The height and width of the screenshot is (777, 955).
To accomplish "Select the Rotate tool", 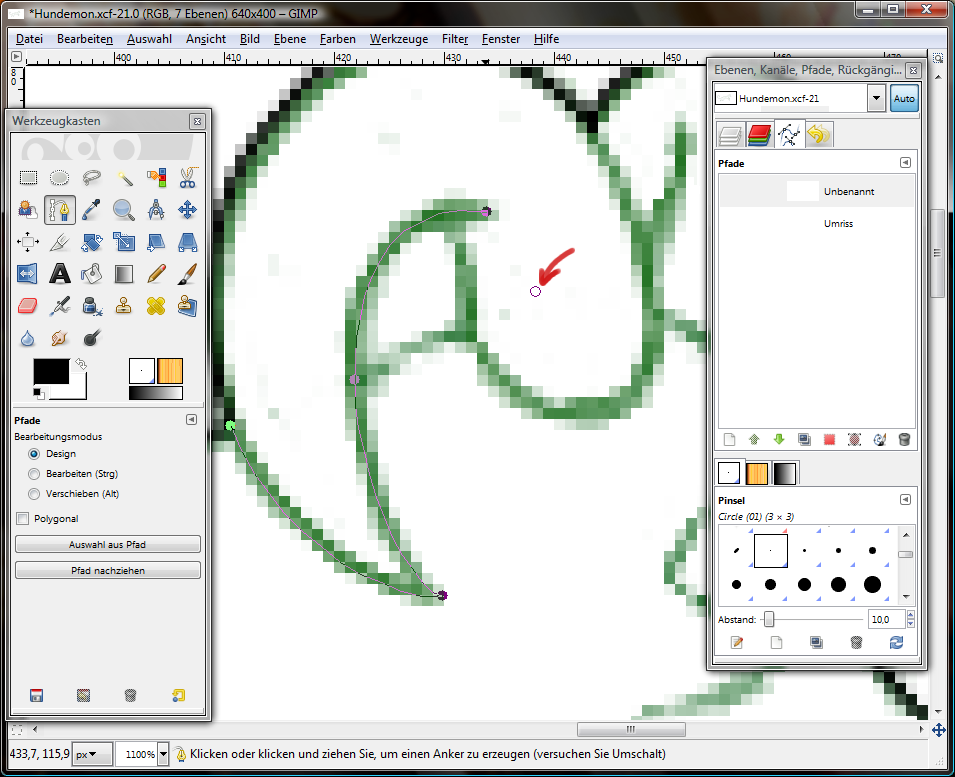I will coord(91,242).
